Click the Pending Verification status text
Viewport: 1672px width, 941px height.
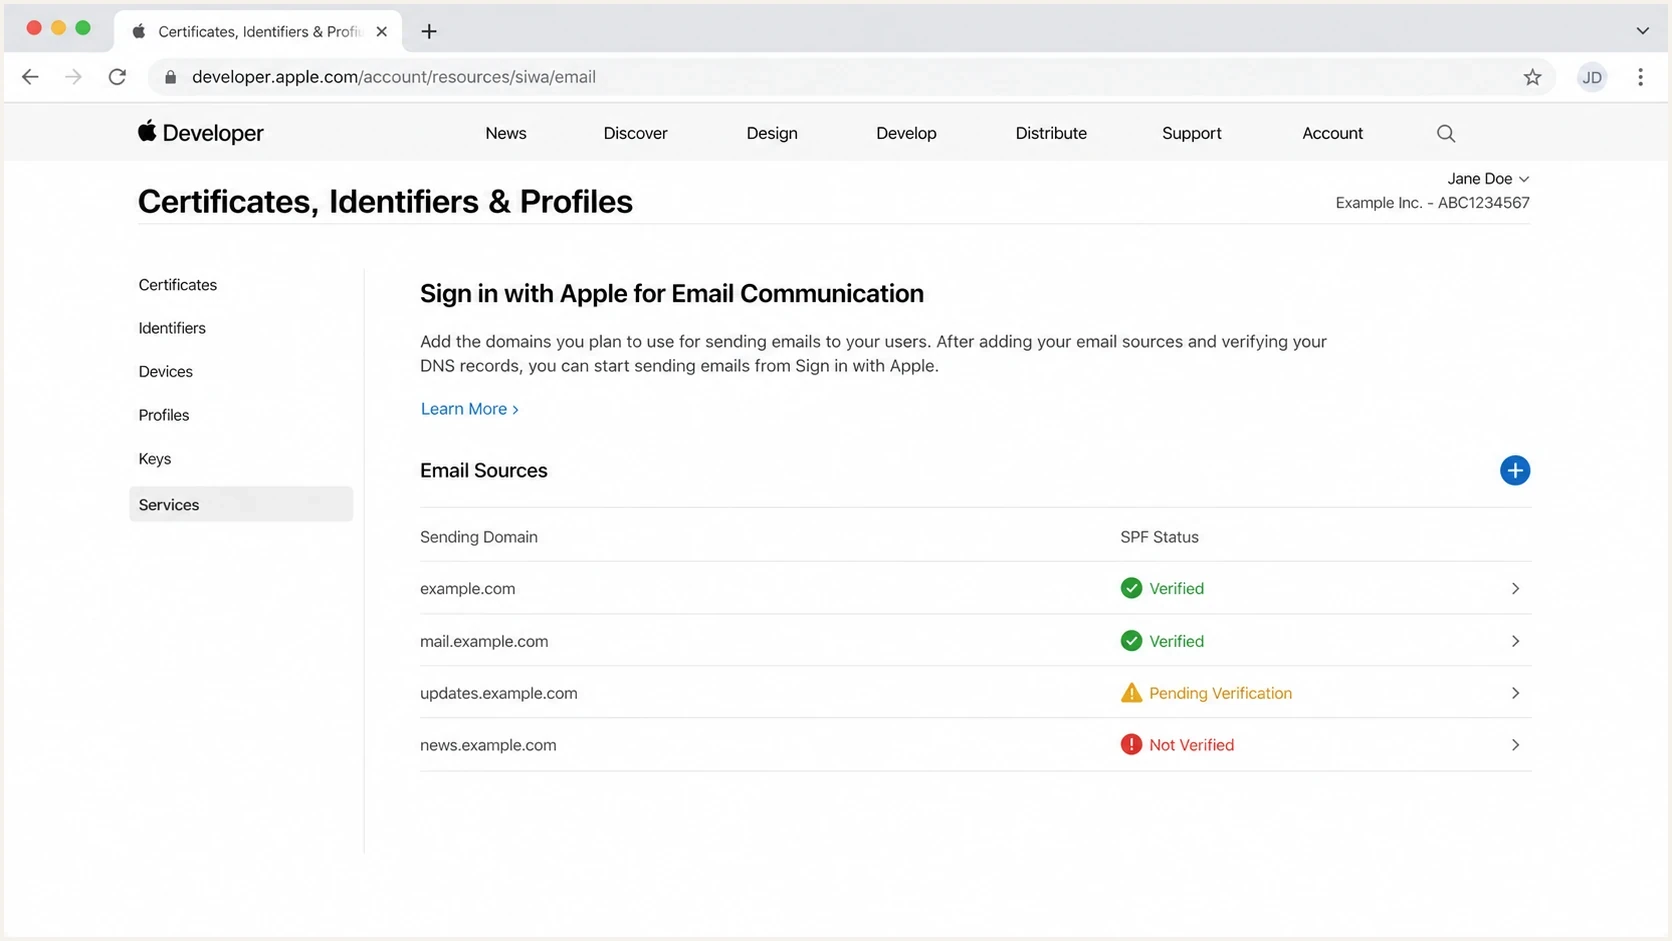tap(1220, 693)
